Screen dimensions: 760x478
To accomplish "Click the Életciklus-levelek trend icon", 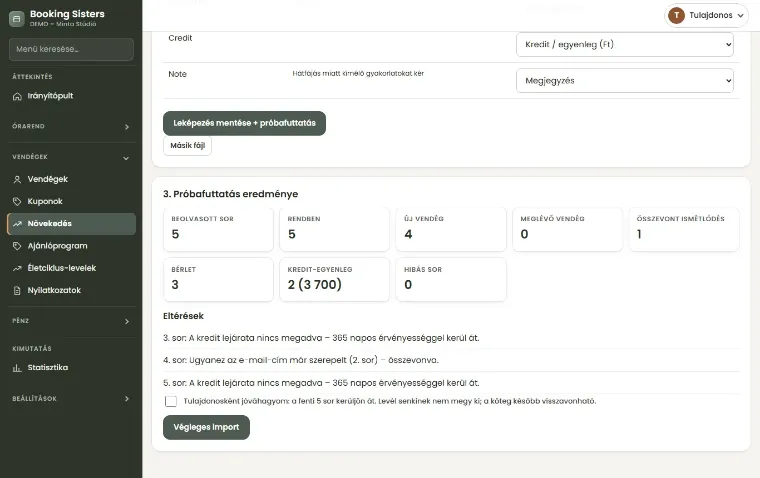I will [17, 268].
